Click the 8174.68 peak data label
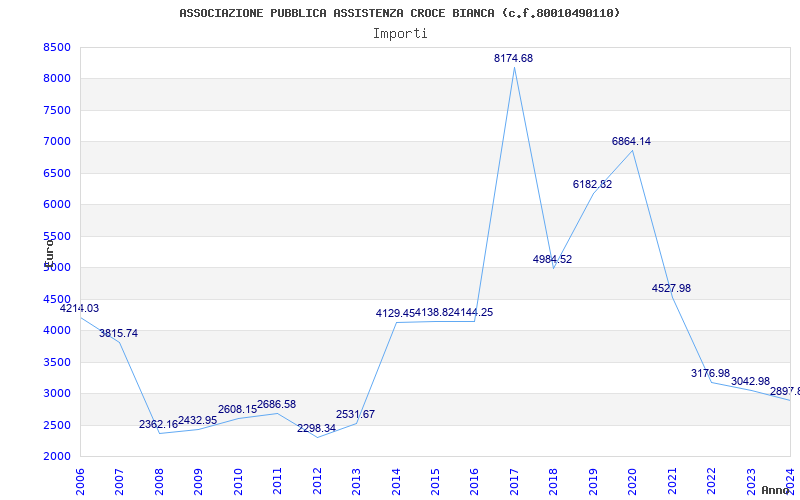Viewport: 800px width, 500px height. (x=513, y=58)
